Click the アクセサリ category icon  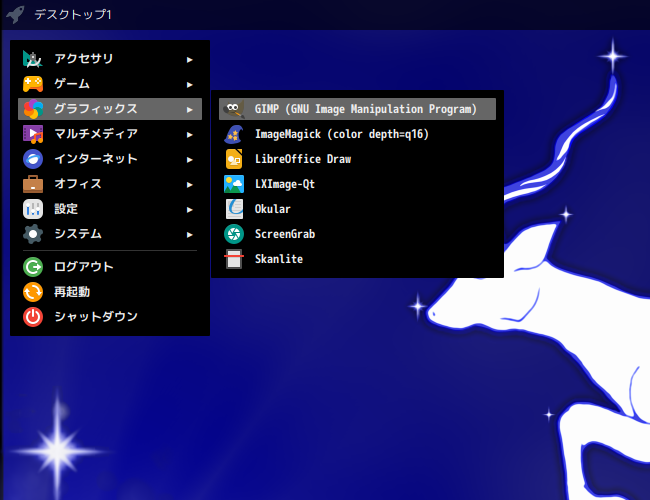click(33, 59)
